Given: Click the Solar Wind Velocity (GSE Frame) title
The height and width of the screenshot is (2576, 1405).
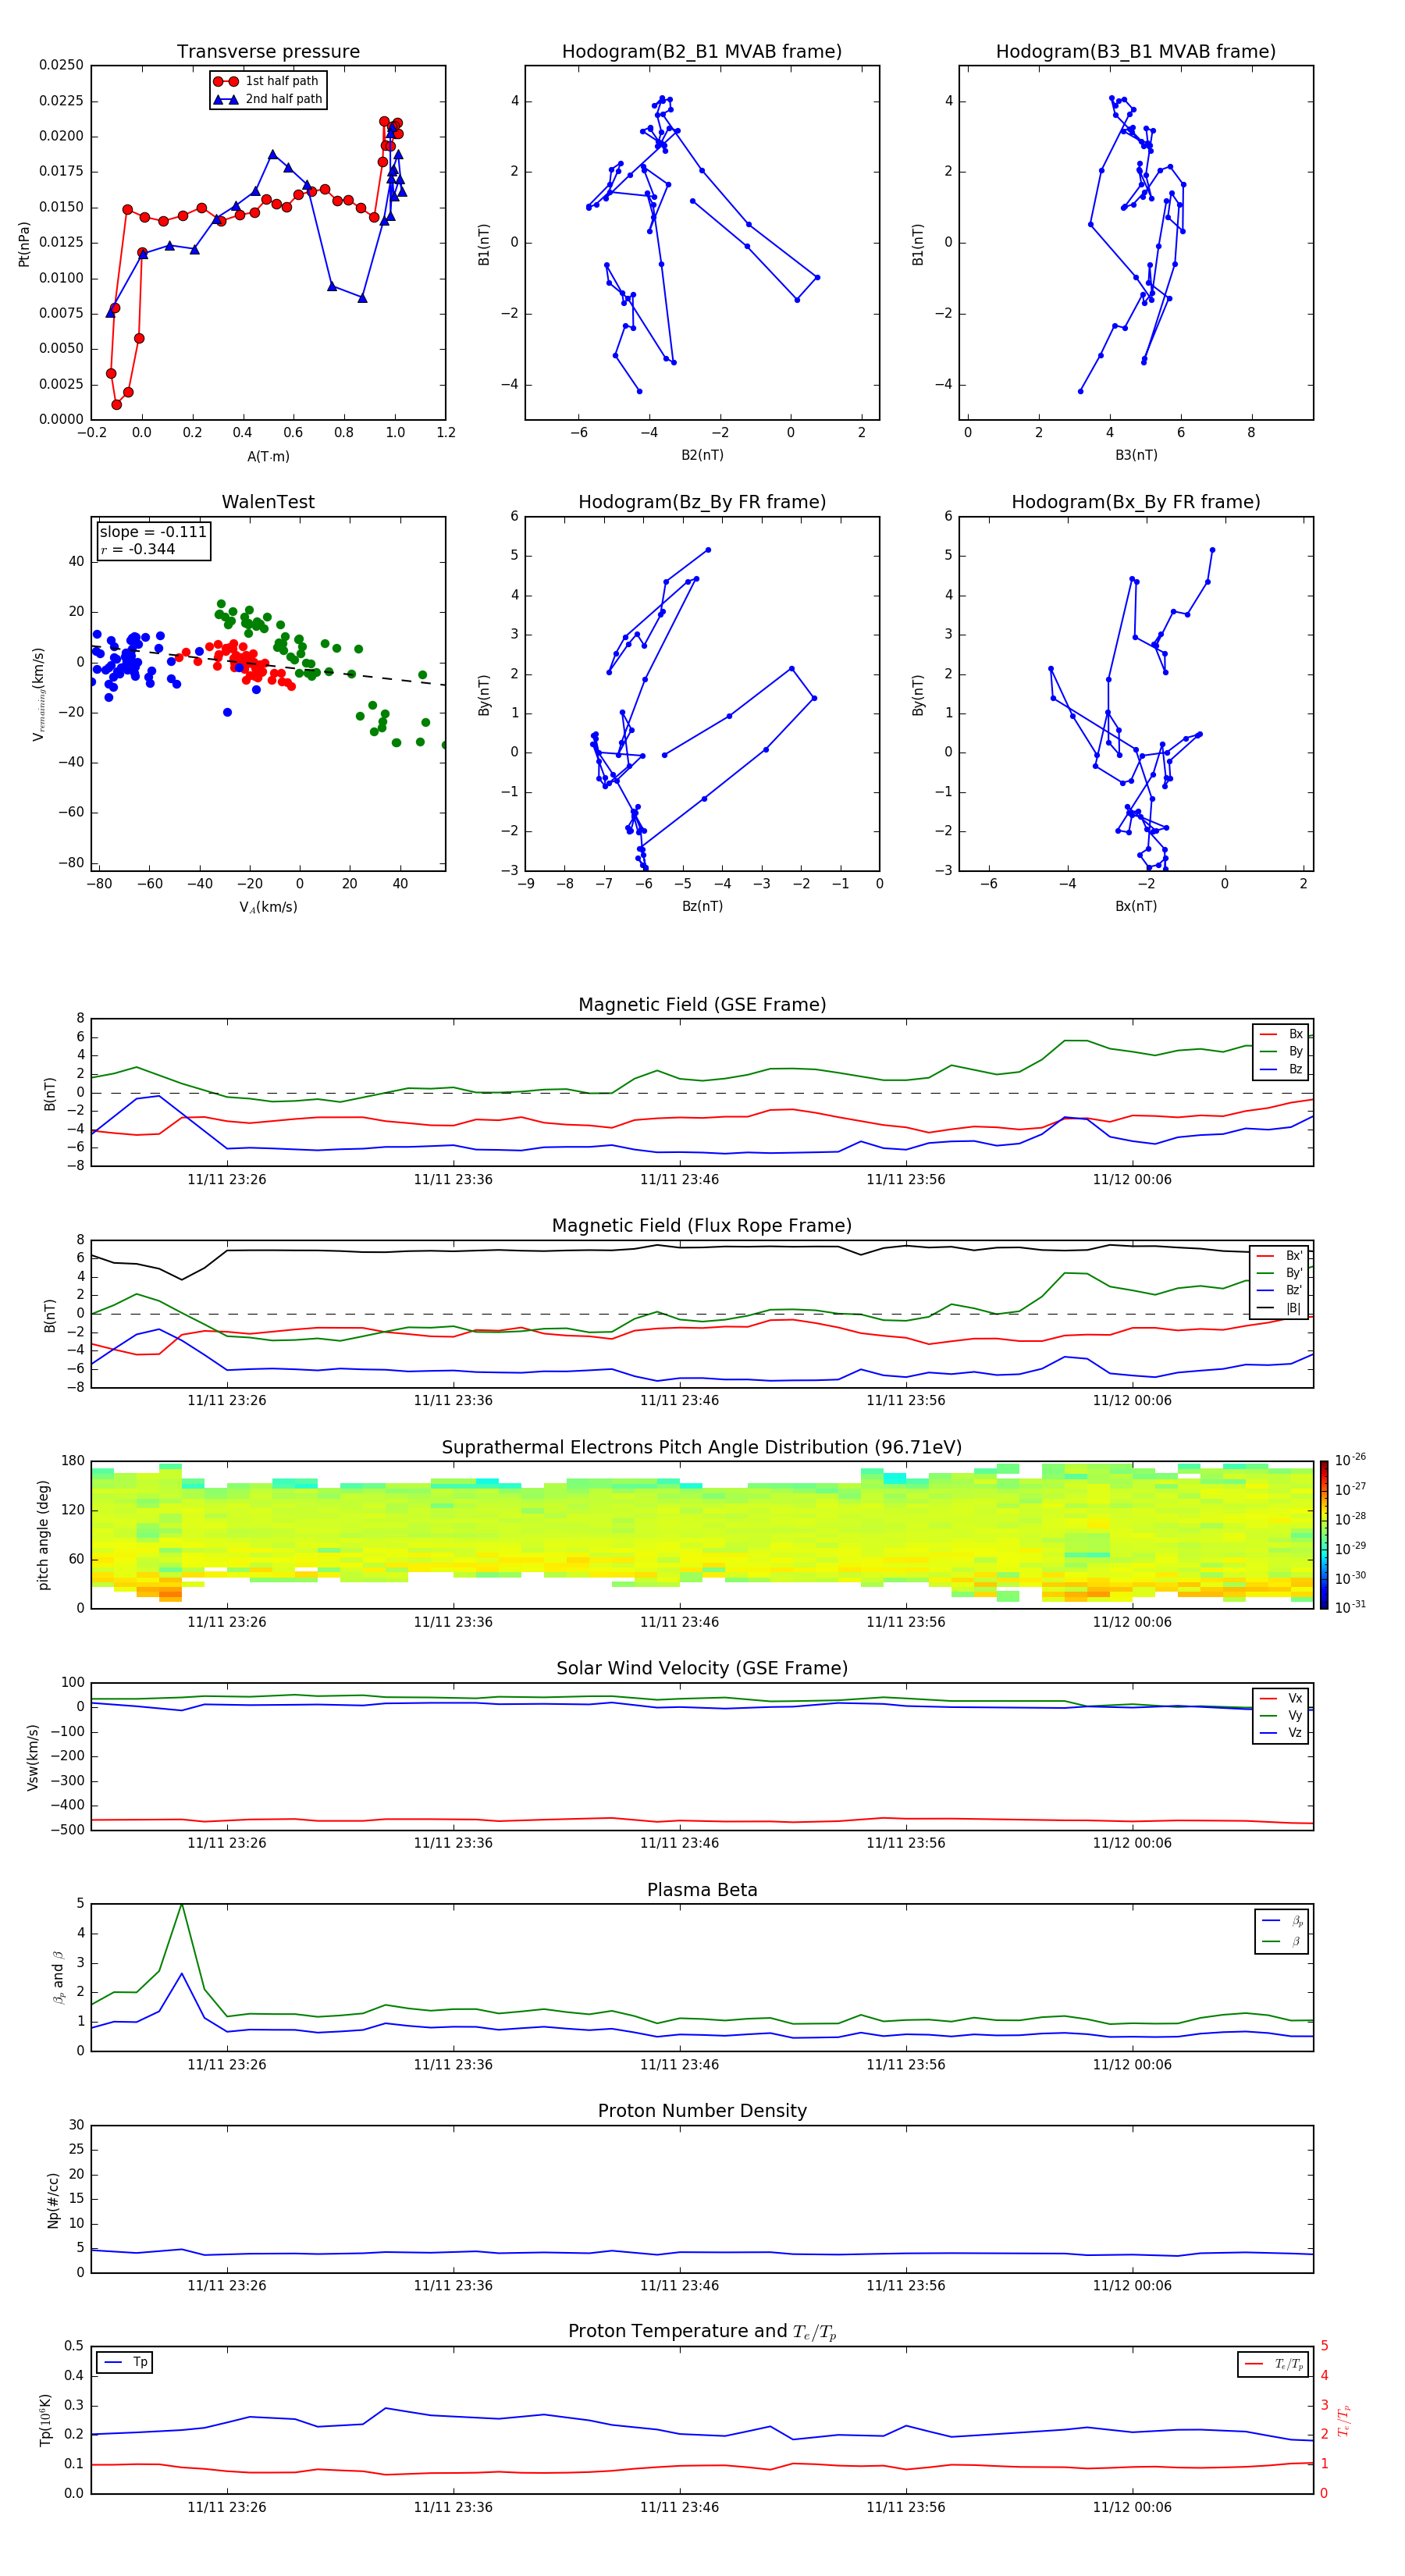Looking at the screenshot, I should pyautogui.click(x=701, y=1668).
